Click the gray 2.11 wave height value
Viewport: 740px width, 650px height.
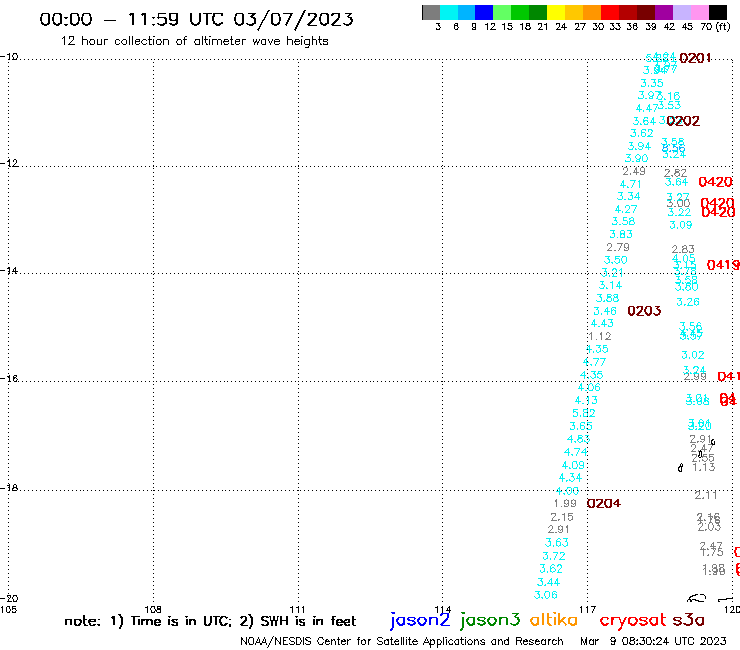(706, 495)
